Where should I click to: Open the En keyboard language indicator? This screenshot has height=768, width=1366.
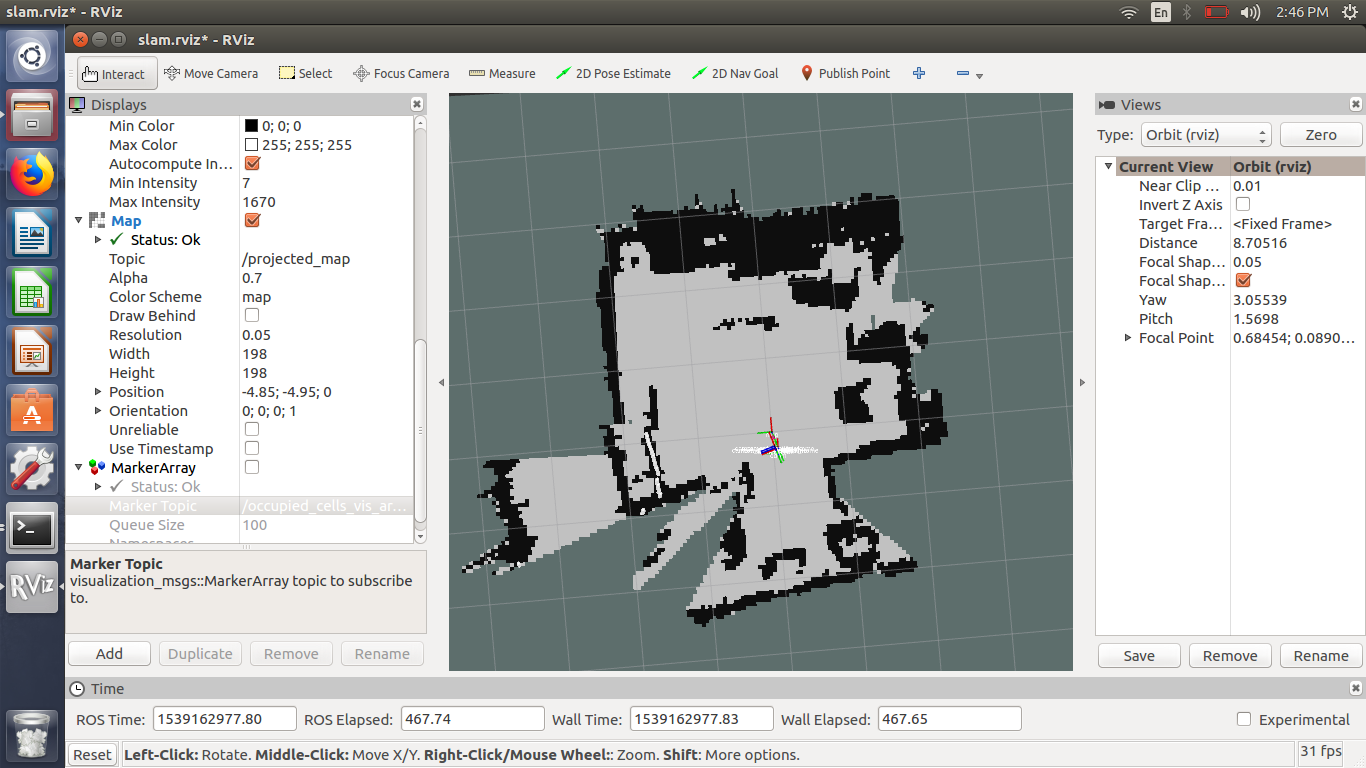click(x=1160, y=12)
